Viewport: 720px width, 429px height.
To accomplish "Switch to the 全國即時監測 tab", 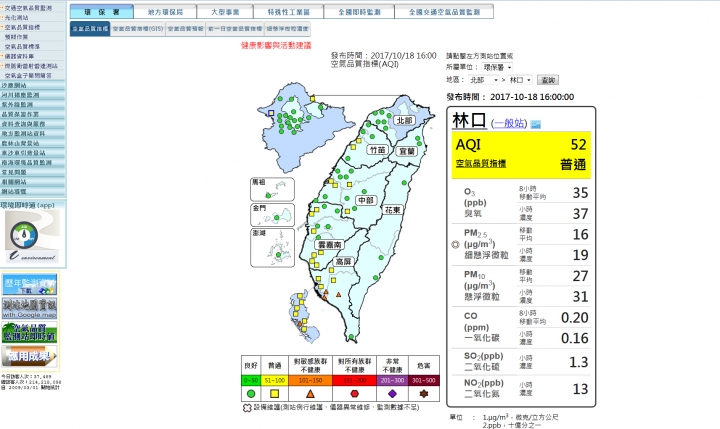I will pos(359,12).
